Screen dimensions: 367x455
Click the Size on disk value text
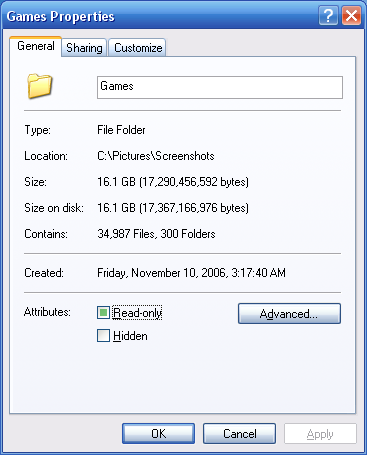click(173, 208)
